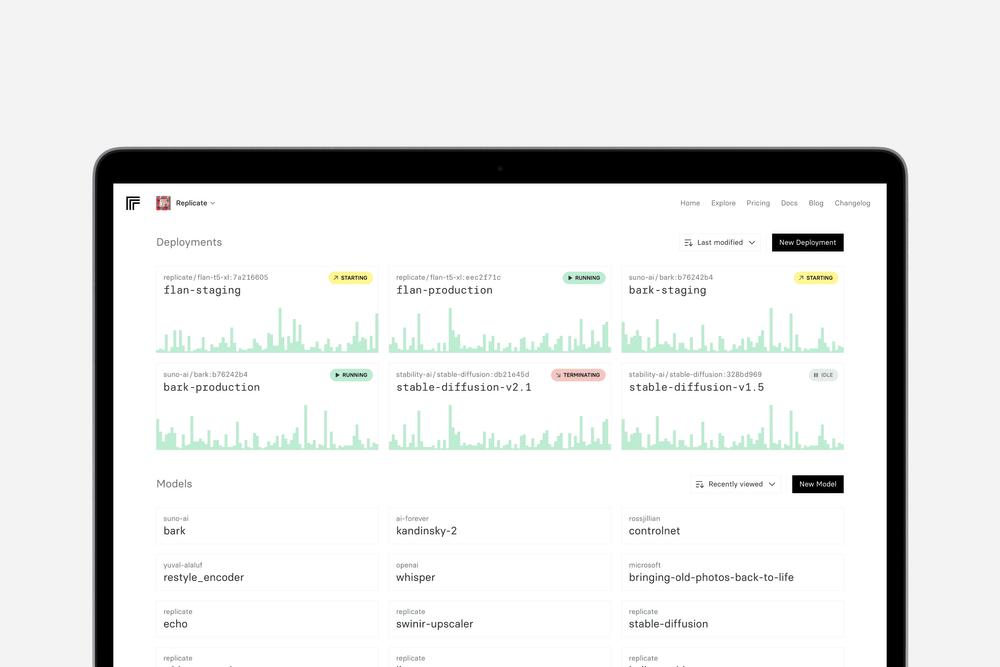
Task: Expand the Last modified chevron arrow
Action: pyautogui.click(x=752, y=242)
